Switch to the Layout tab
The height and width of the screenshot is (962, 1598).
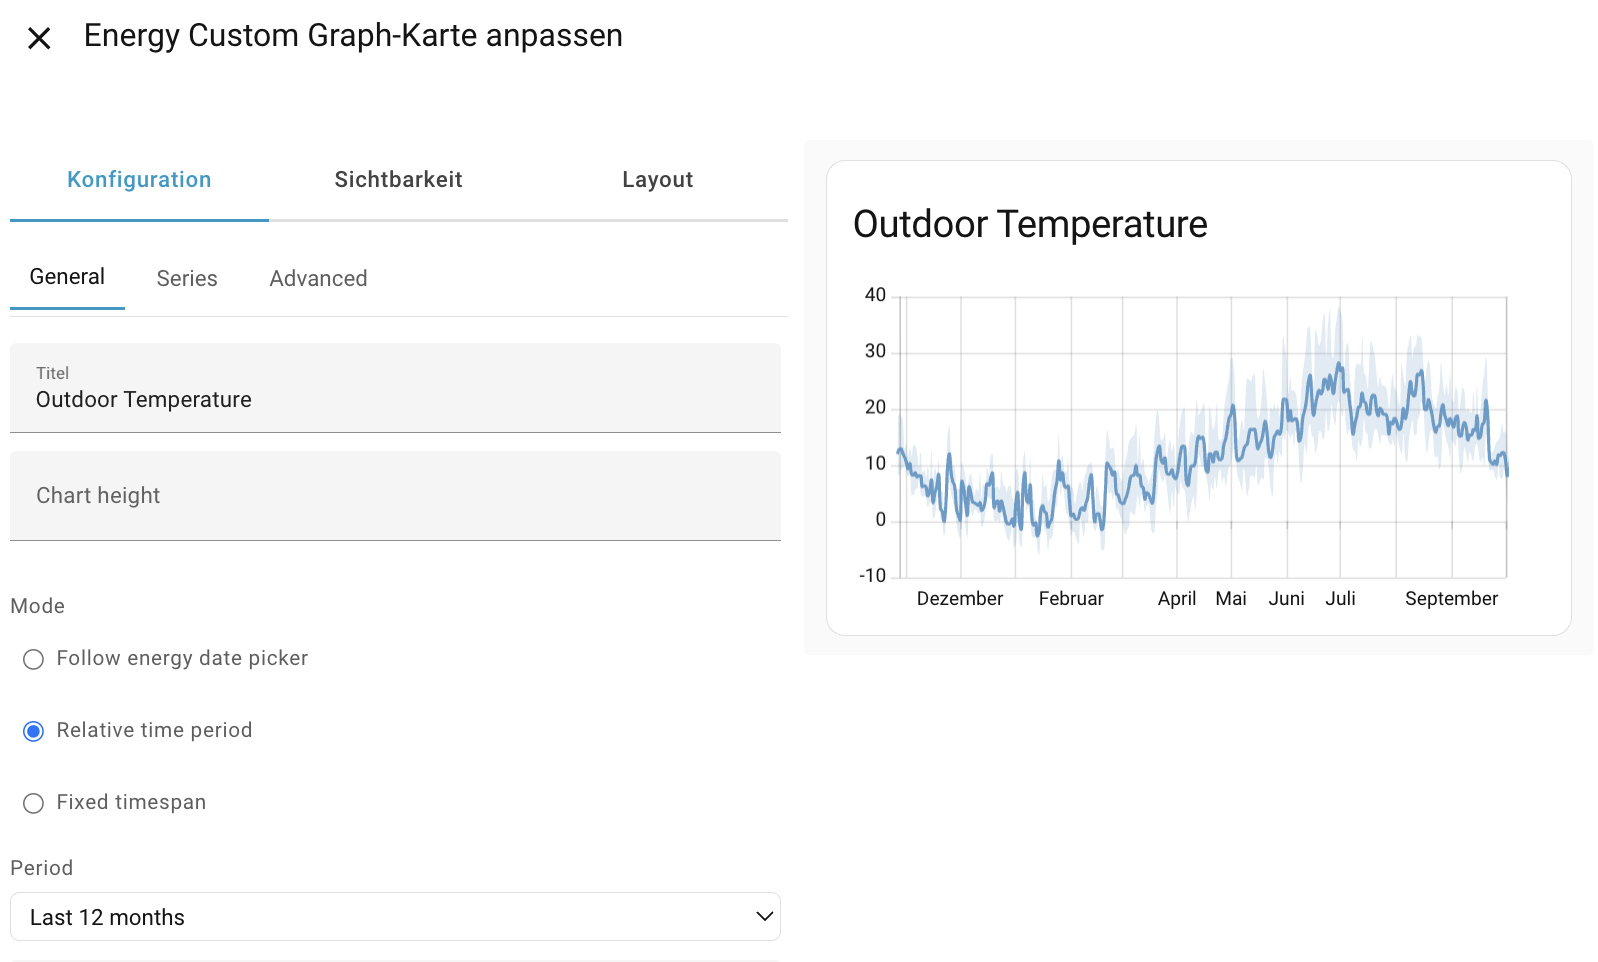click(x=657, y=180)
